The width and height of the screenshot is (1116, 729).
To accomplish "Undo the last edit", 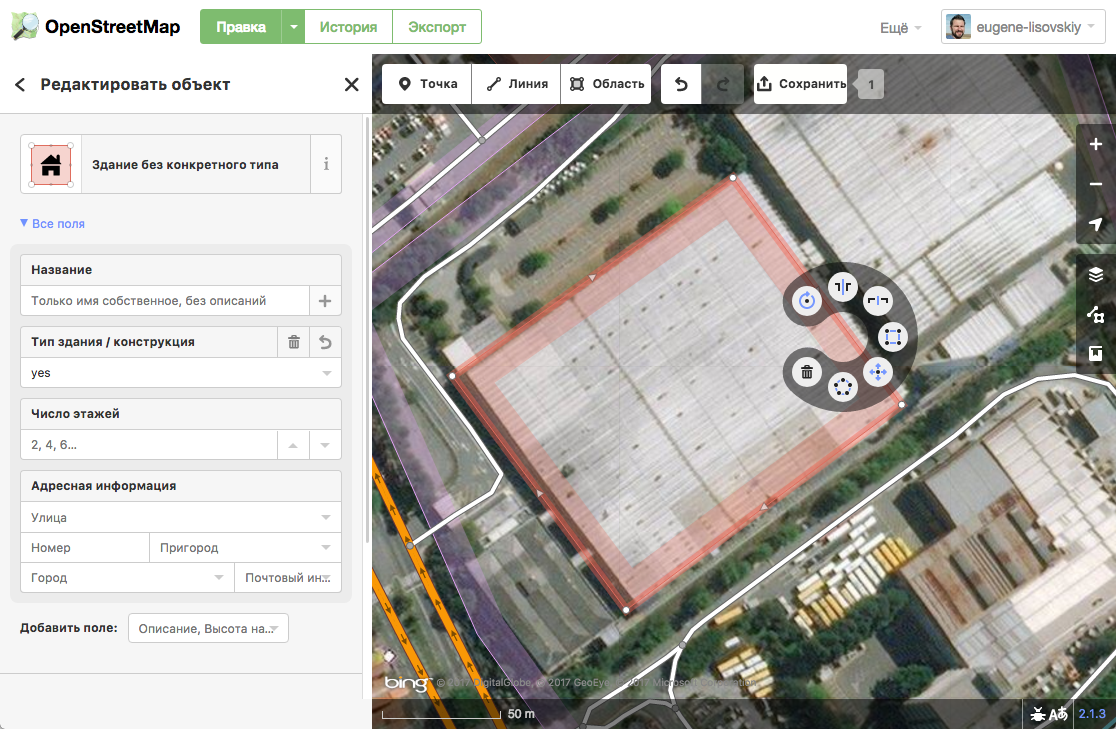I will coord(681,84).
